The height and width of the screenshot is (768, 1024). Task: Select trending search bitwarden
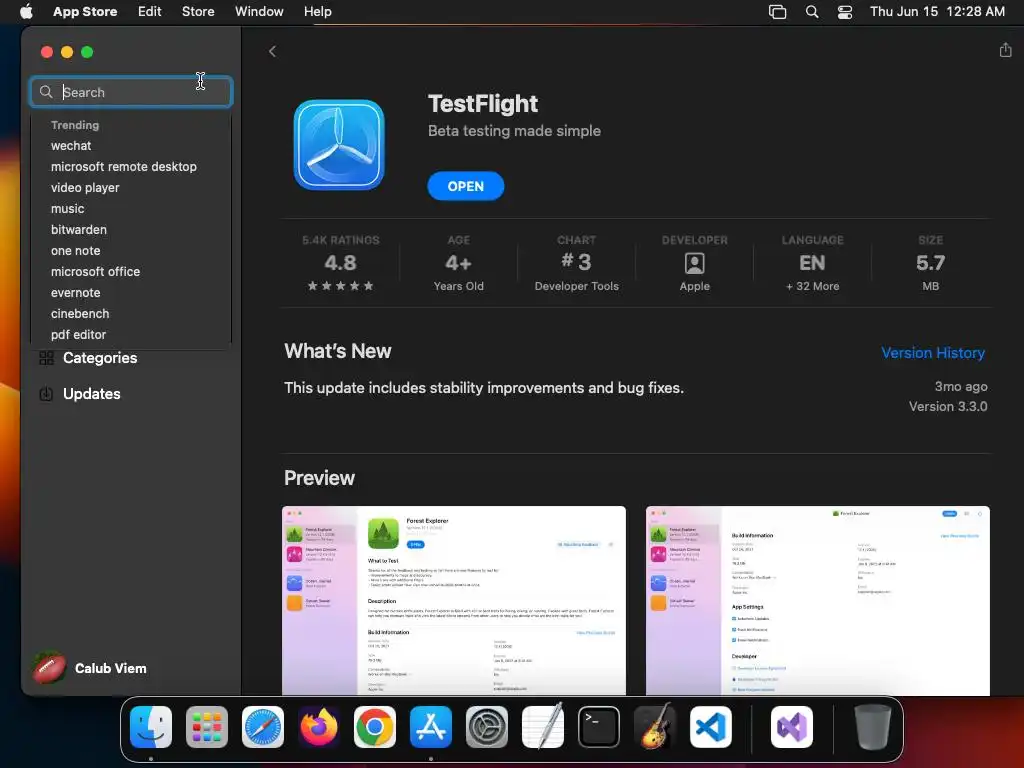click(x=78, y=229)
